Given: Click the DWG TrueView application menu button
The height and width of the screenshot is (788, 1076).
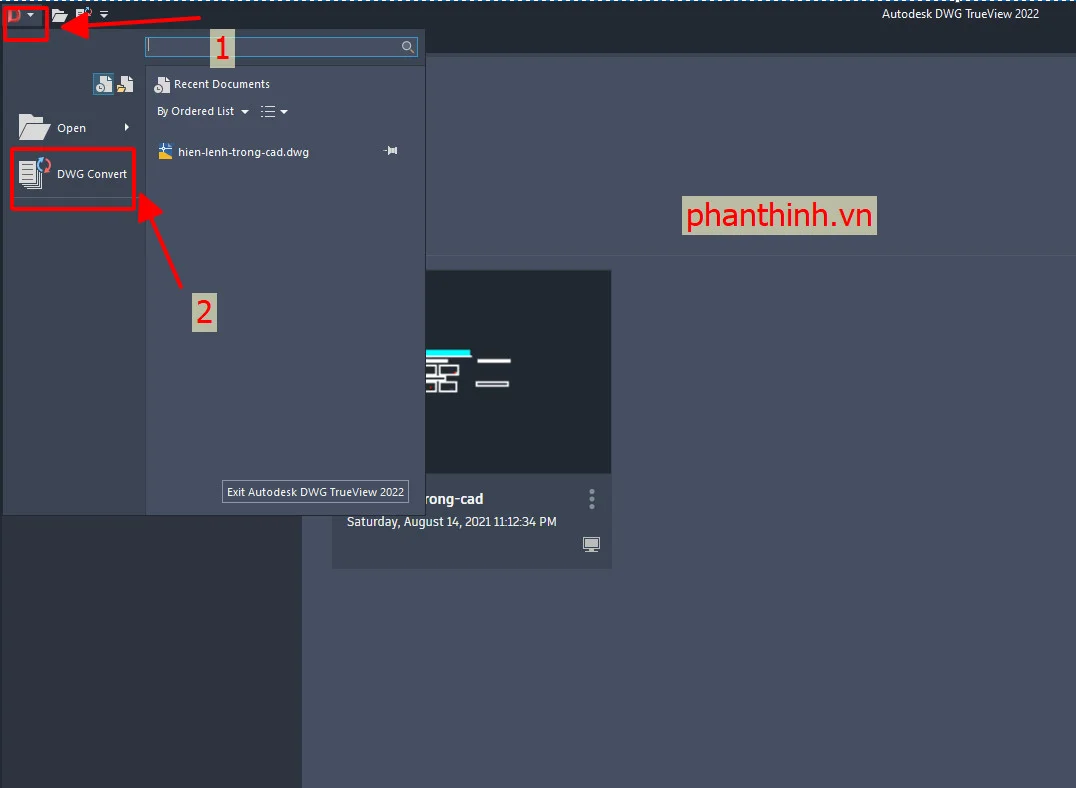Looking at the screenshot, I should coord(21,15).
